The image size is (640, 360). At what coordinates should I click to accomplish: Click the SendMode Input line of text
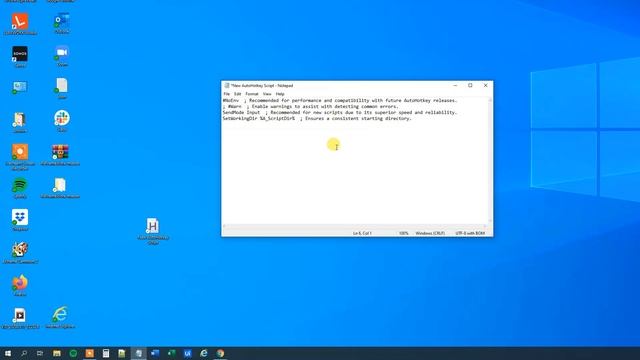[340, 112]
